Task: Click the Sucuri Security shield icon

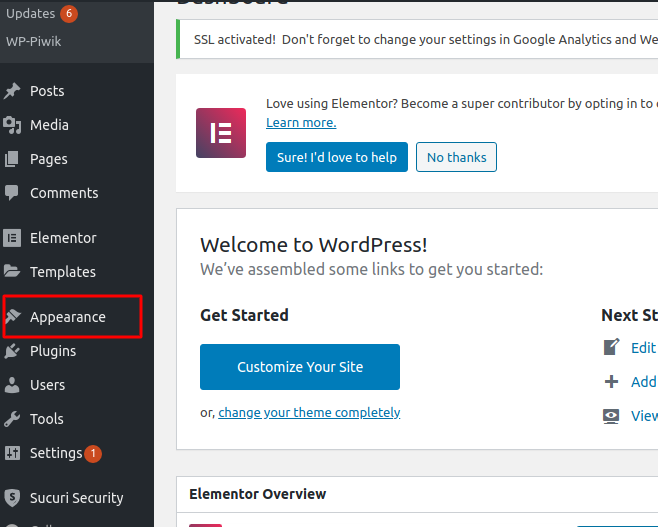Action: 12,498
